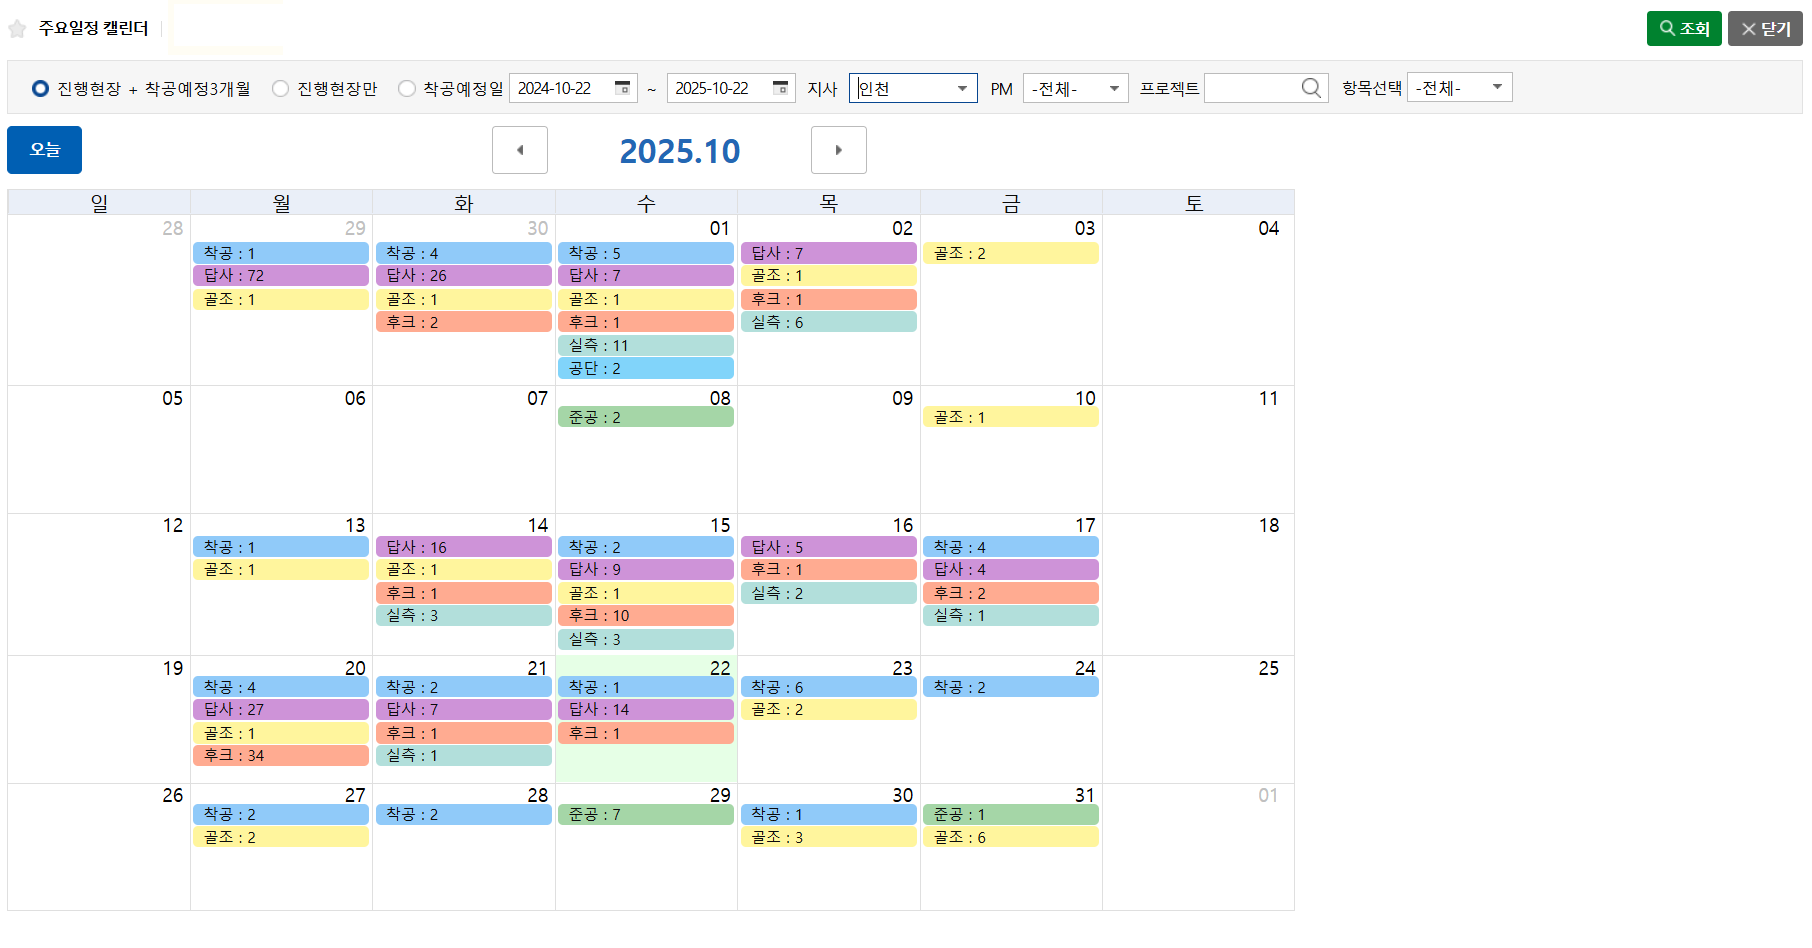Screen dimensions: 1812x948
Task: Select 진행현장 + 착공예정3개월 radio option
Action: tap(41, 89)
